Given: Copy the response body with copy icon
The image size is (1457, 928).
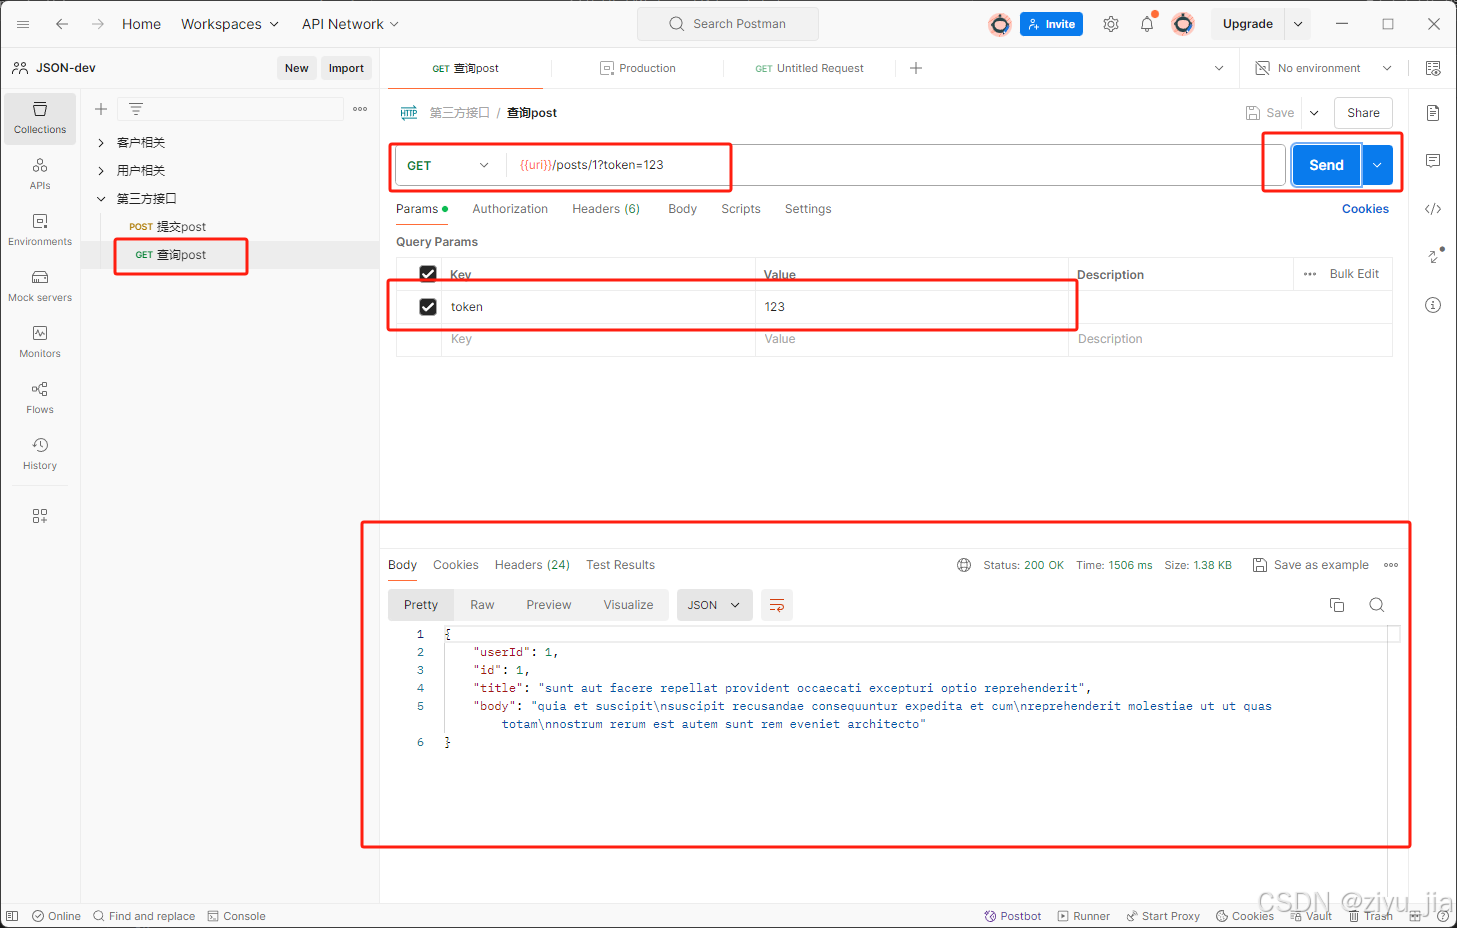Looking at the screenshot, I should [1337, 605].
